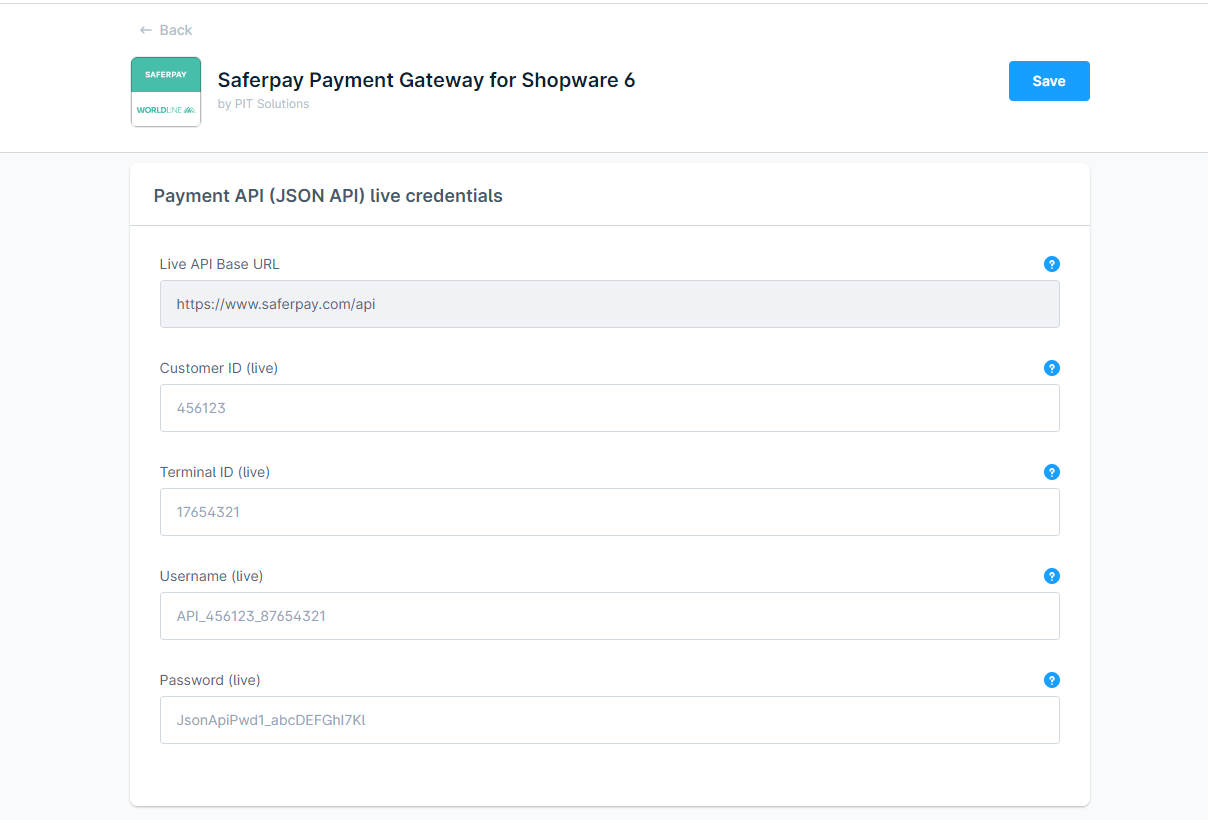Click the disabled Live API Base URL field

click(609, 304)
